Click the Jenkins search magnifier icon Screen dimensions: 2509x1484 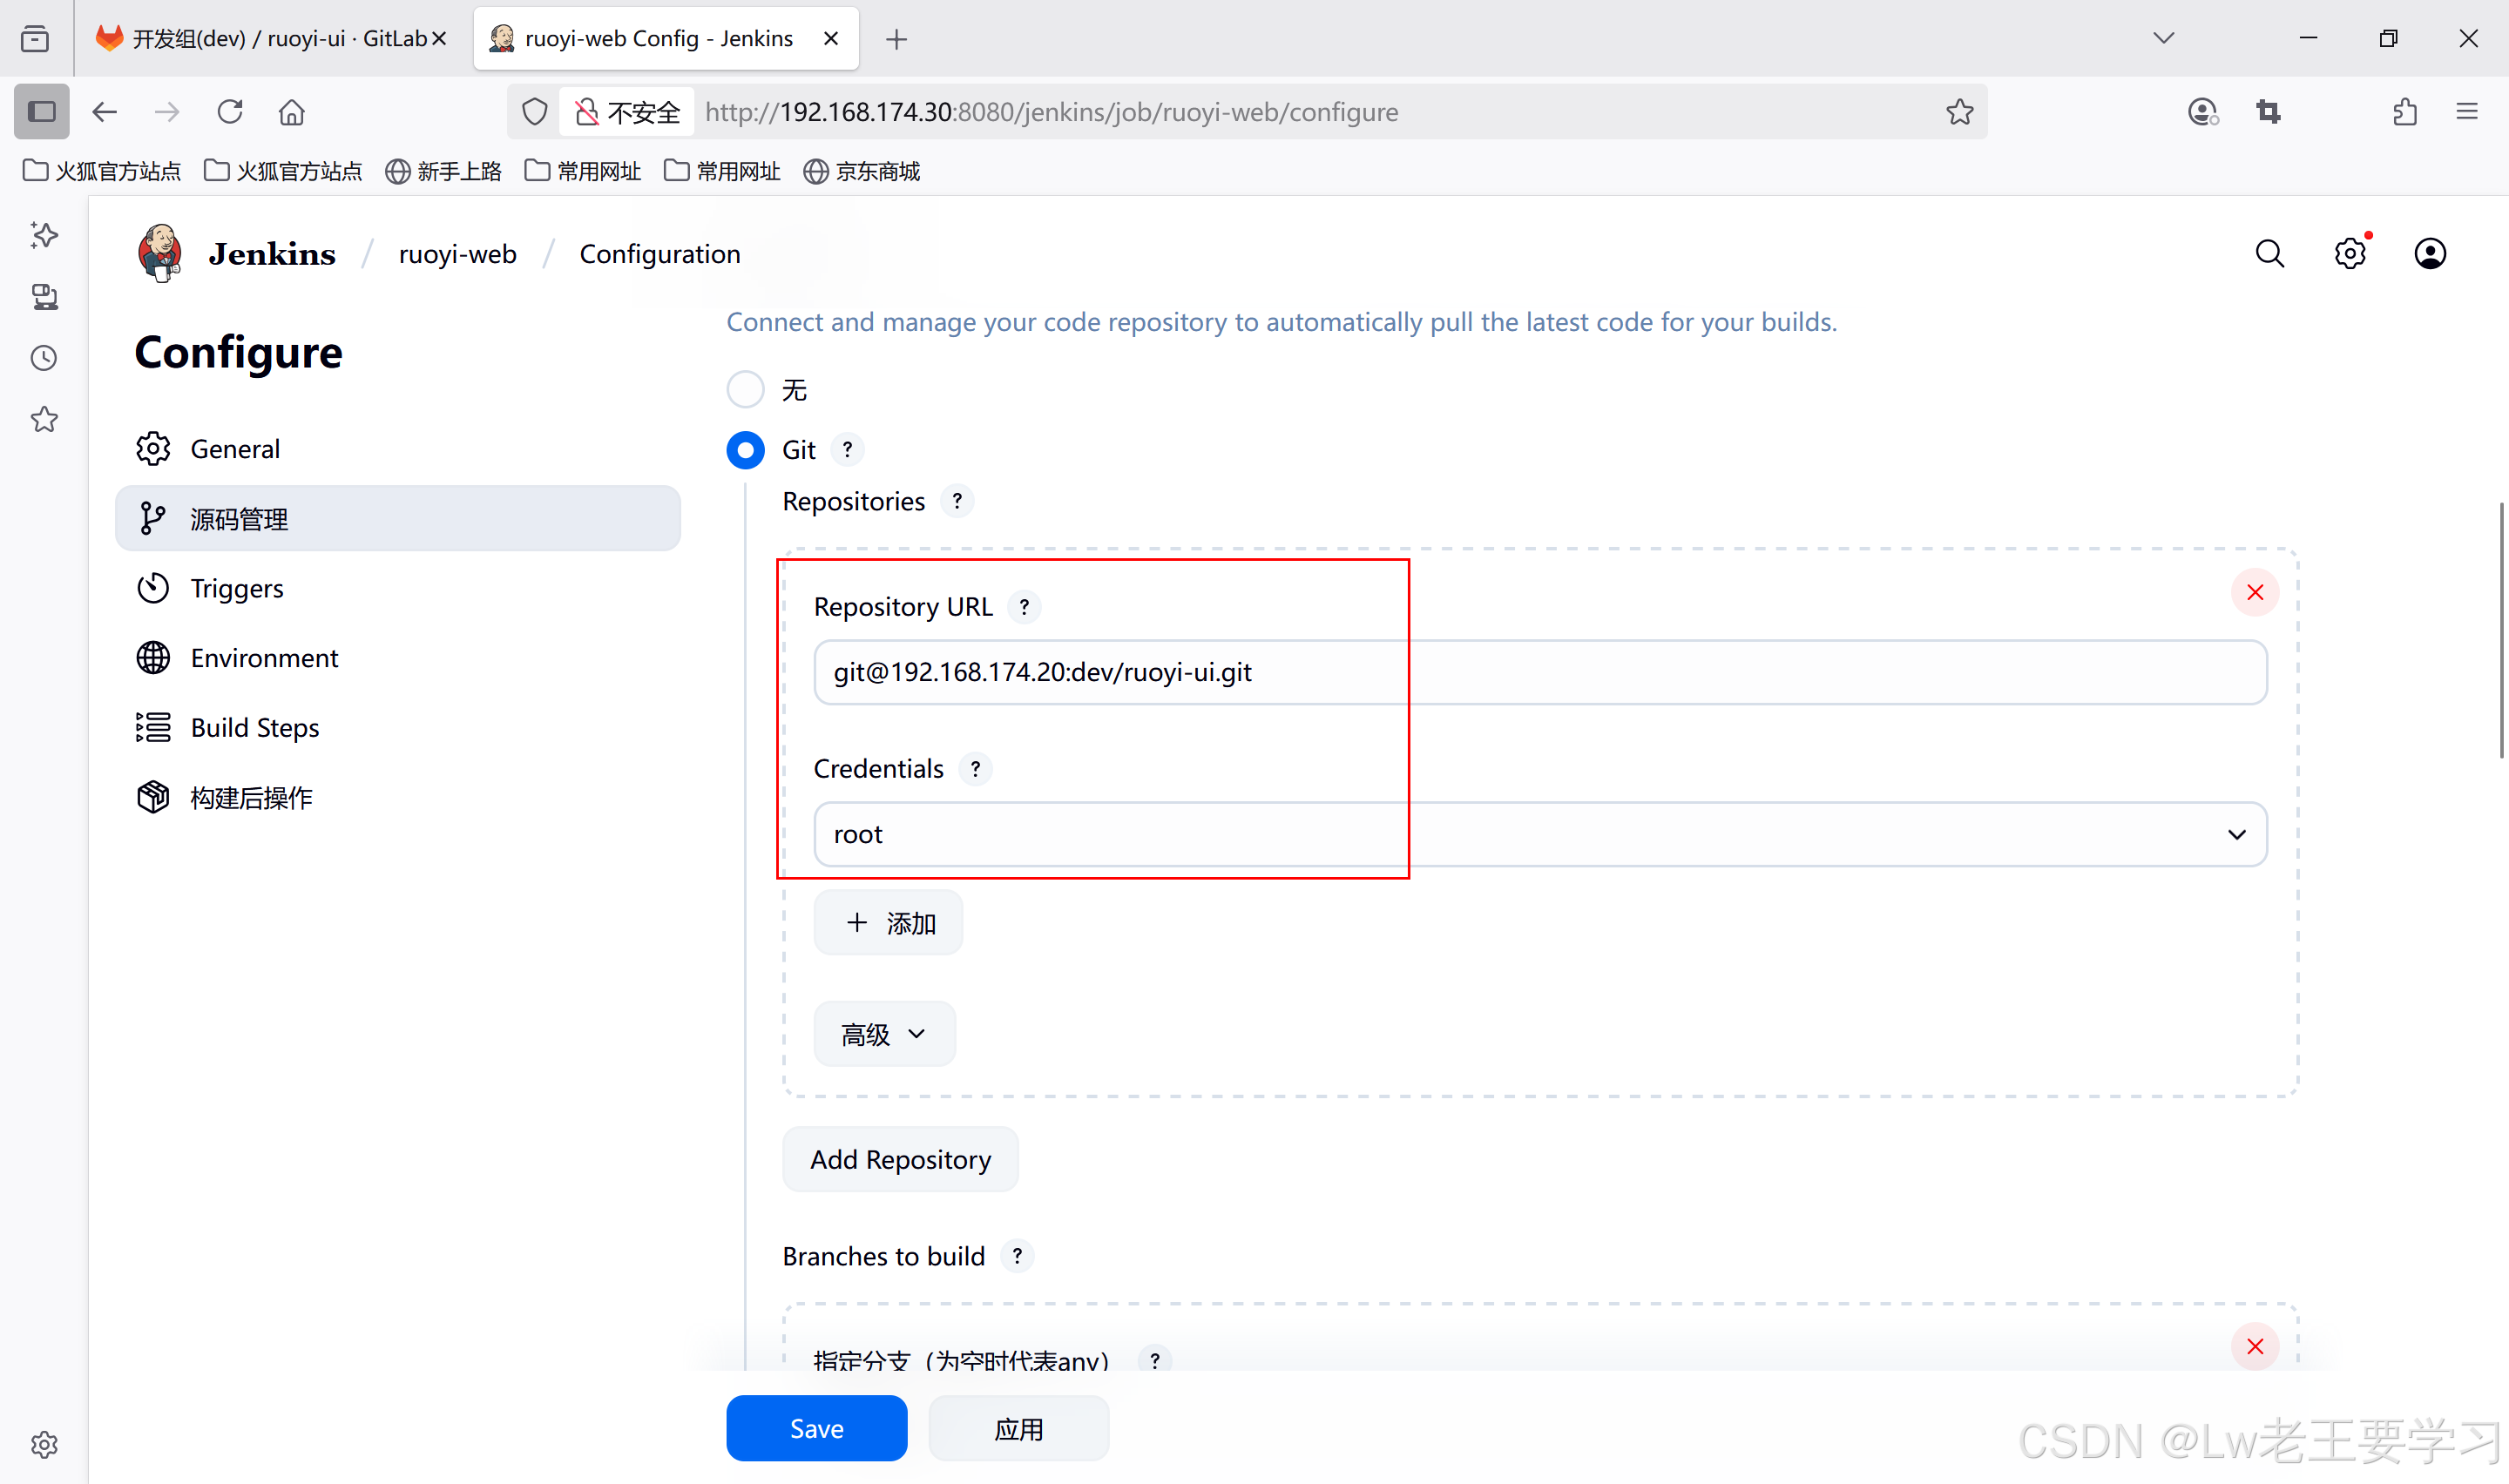tap(2269, 254)
